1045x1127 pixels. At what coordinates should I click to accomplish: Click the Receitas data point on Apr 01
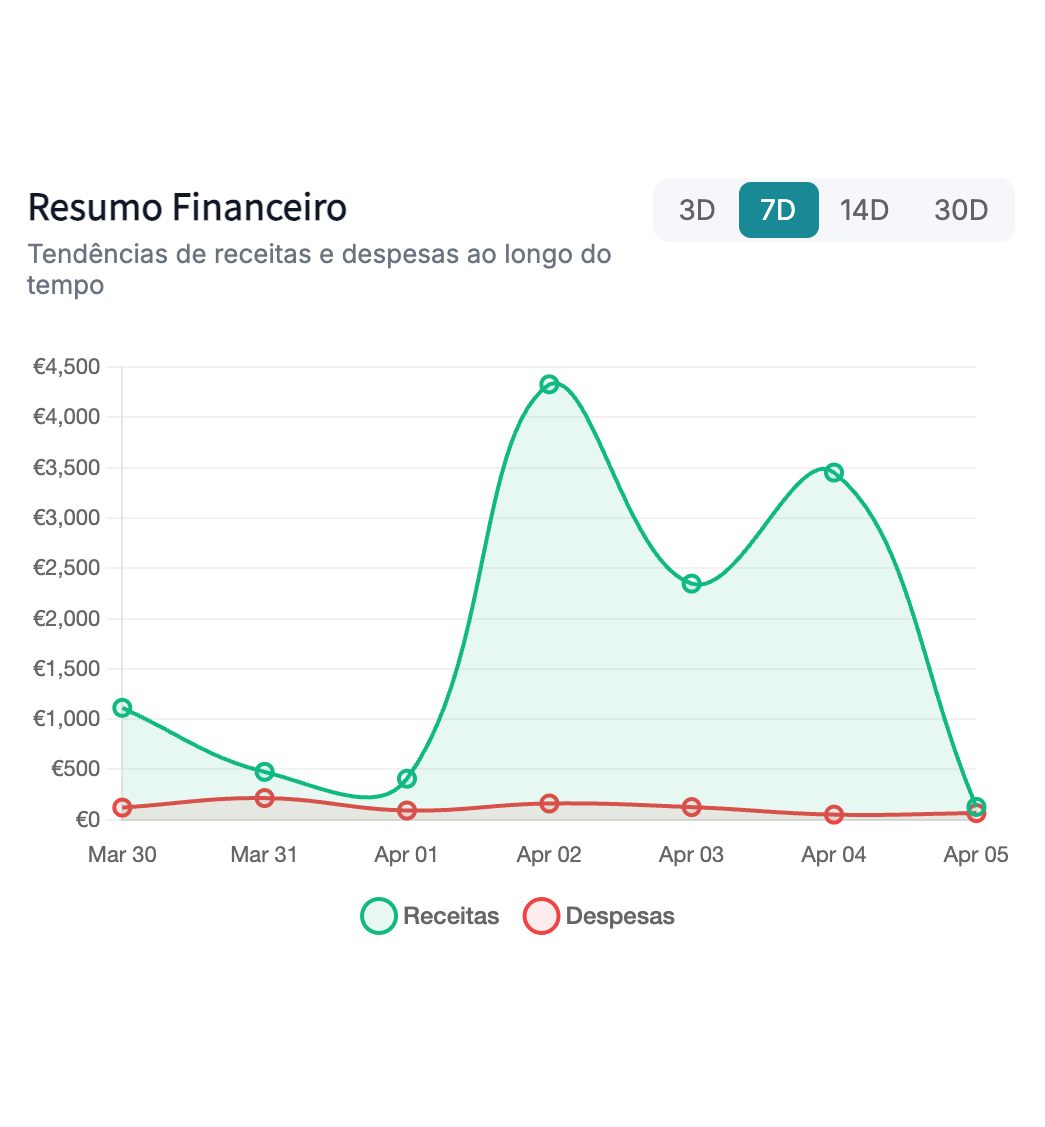point(407,778)
